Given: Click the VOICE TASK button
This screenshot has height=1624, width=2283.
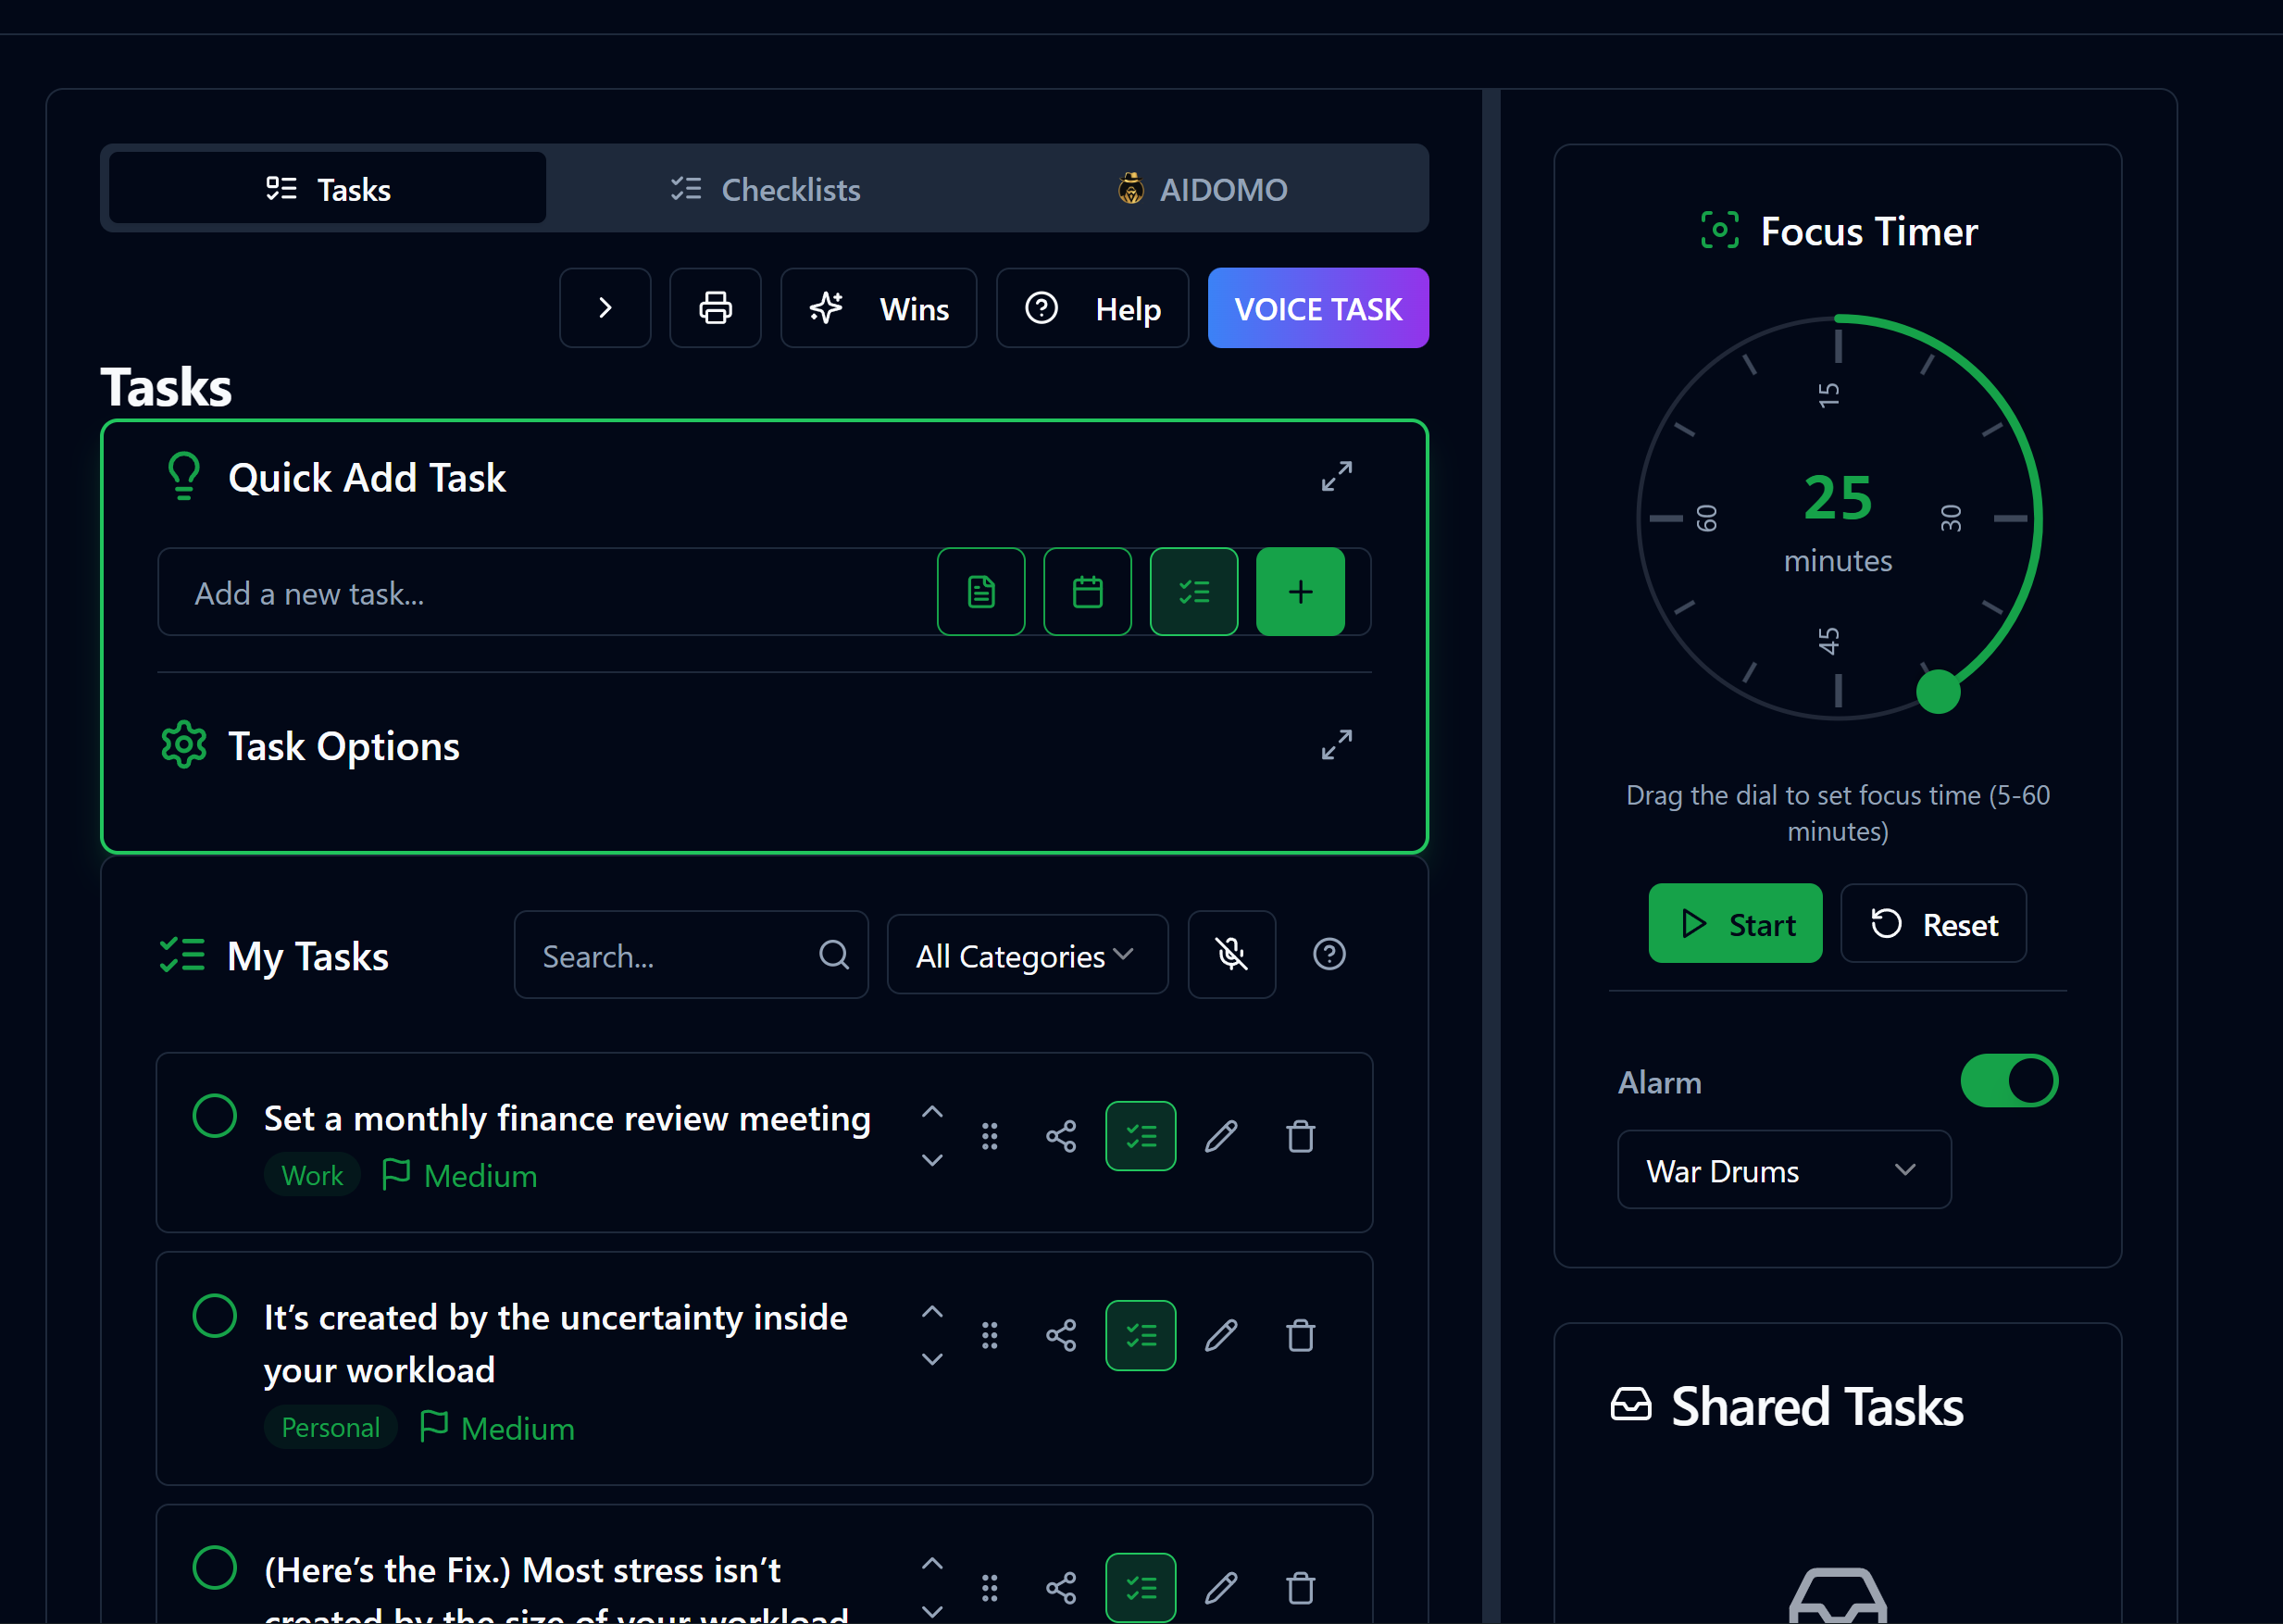Looking at the screenshot, I should coord(1318,308).
